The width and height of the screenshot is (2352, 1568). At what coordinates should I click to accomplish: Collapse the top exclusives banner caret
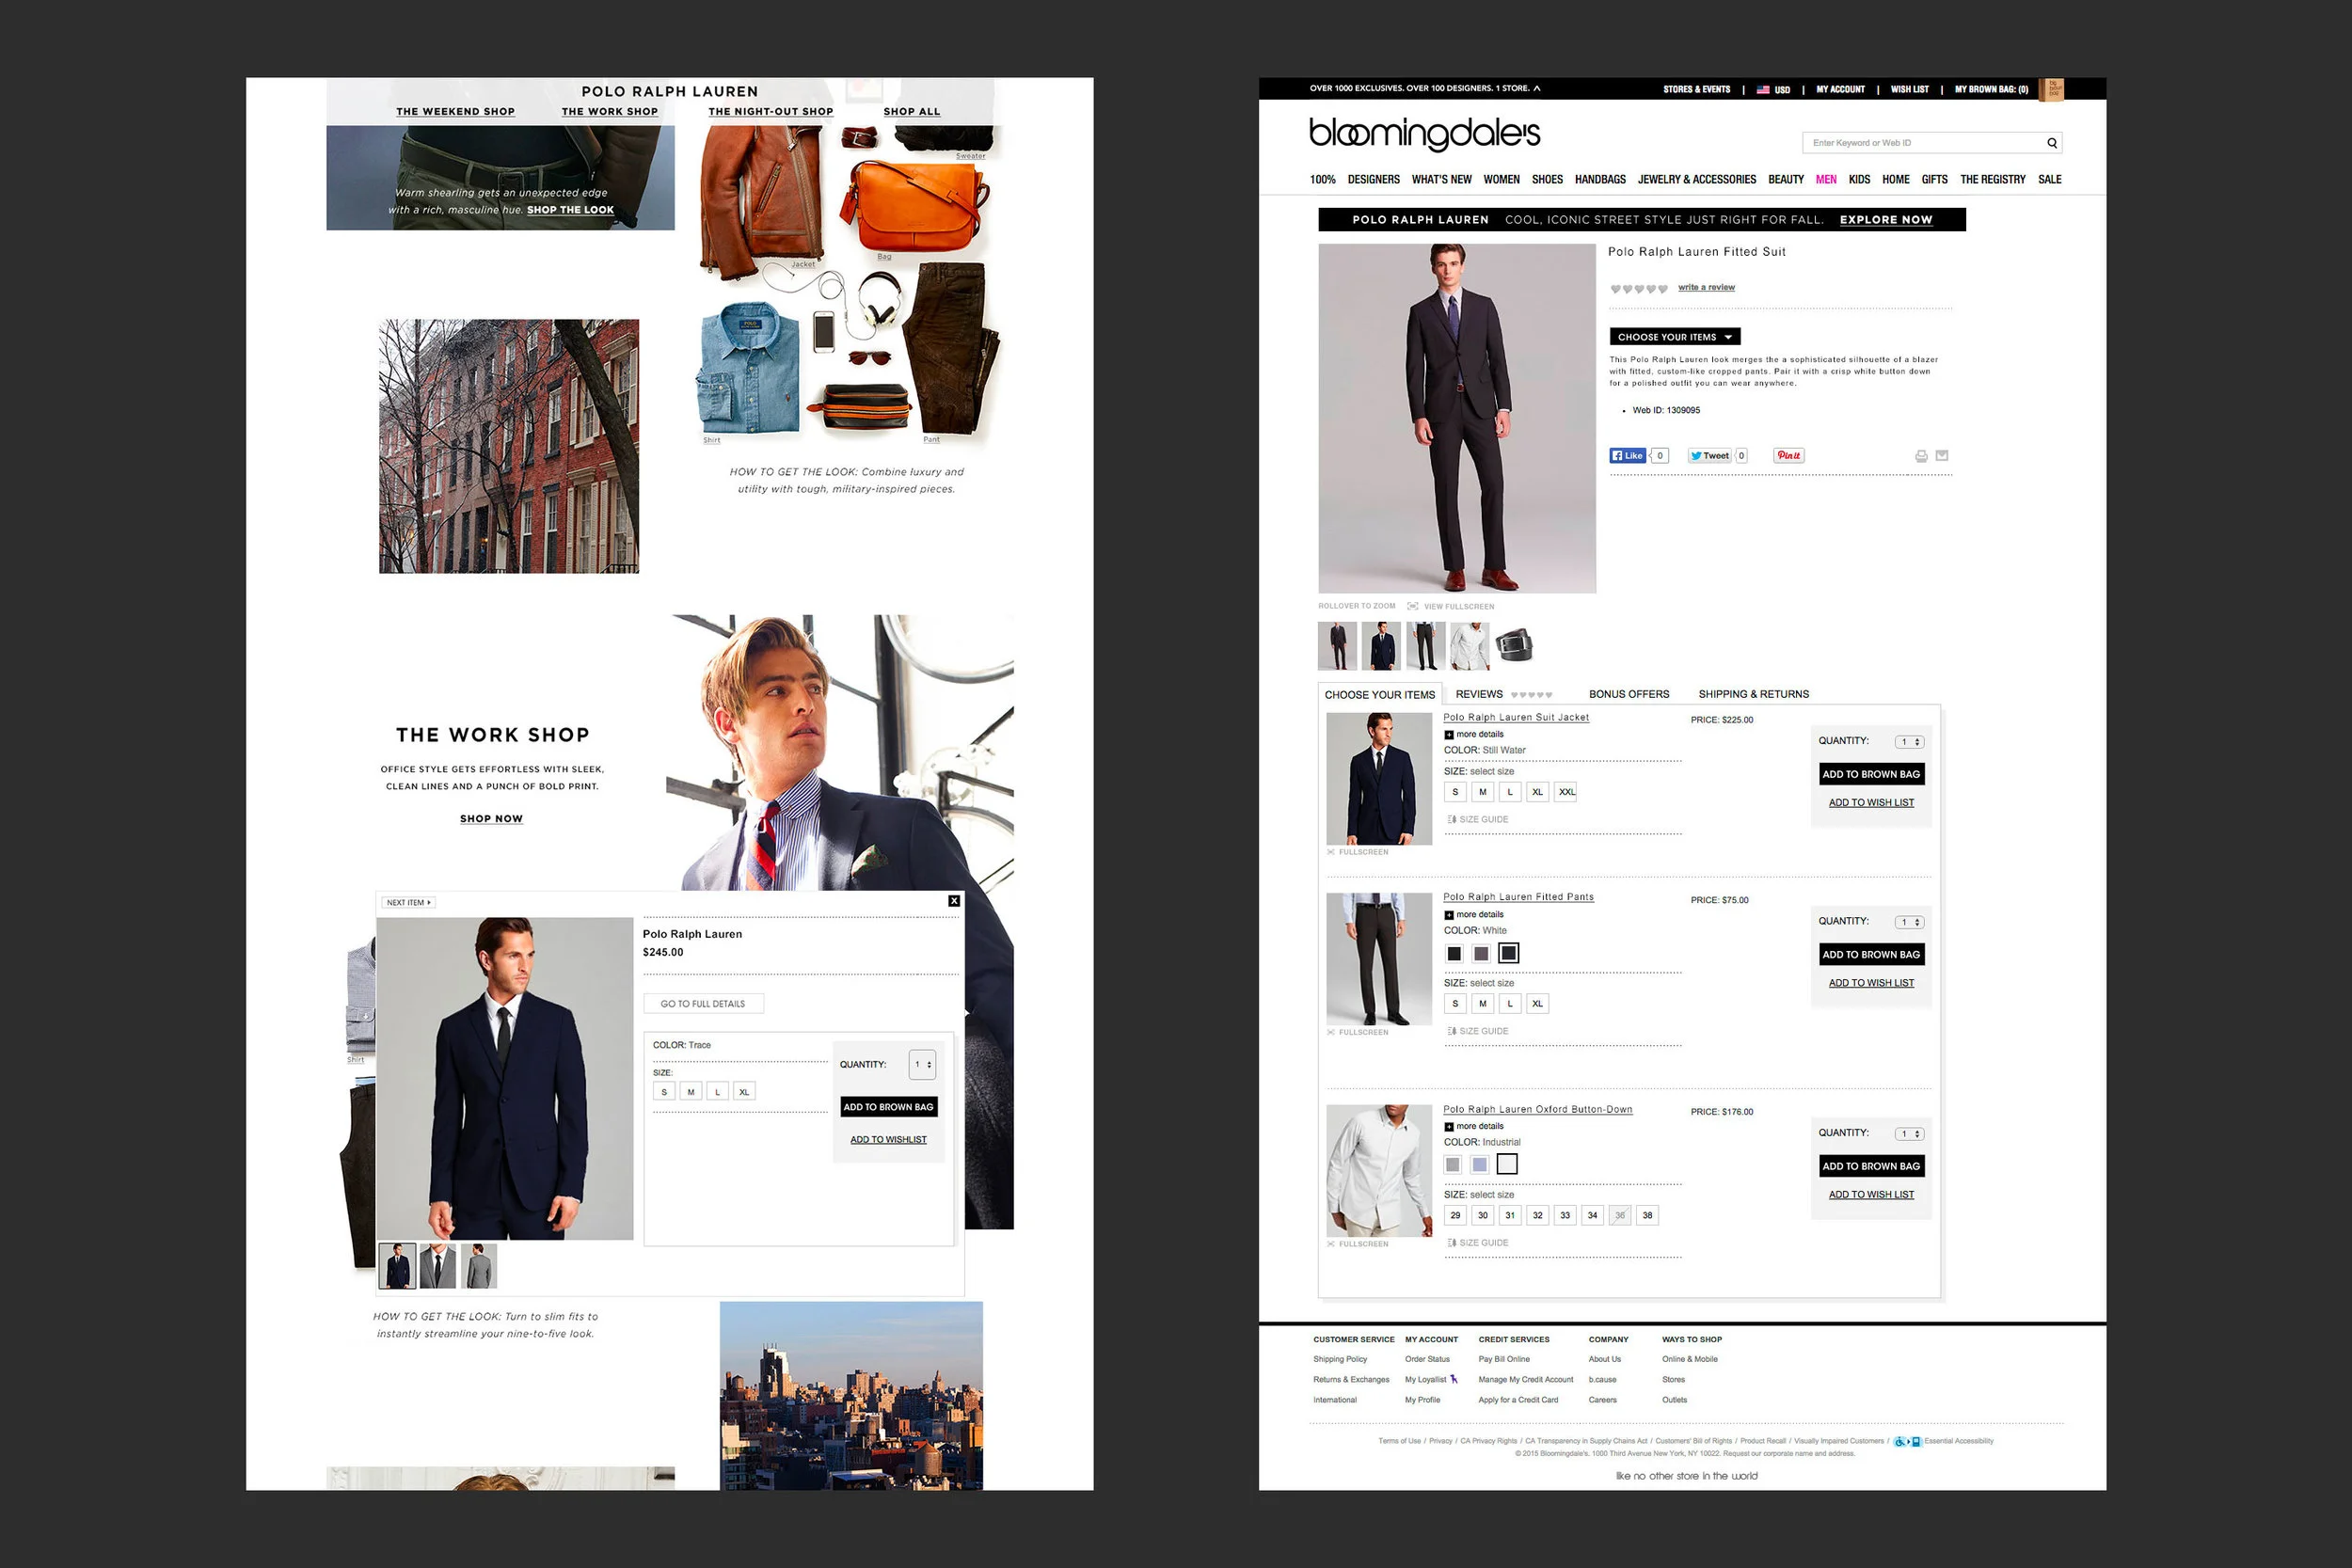click(x=1537, y=88)
